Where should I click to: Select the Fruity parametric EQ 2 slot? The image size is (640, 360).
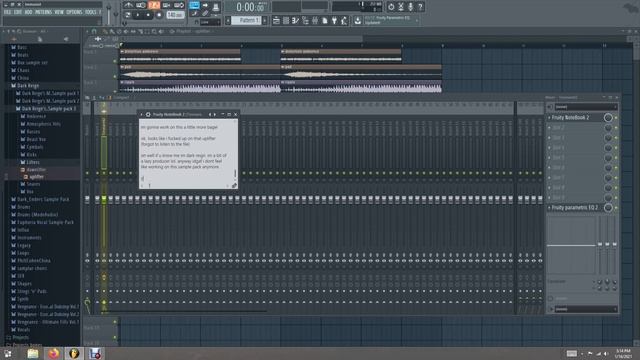575,208
